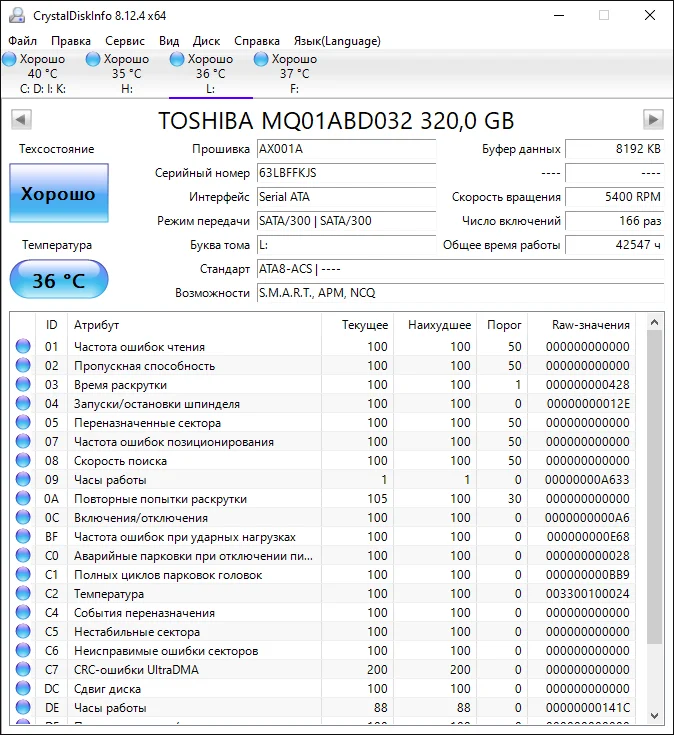Click status orb for attribute C0 emergency parking
The width and height of the screenshot is (674, 735).
coord(23,555)
